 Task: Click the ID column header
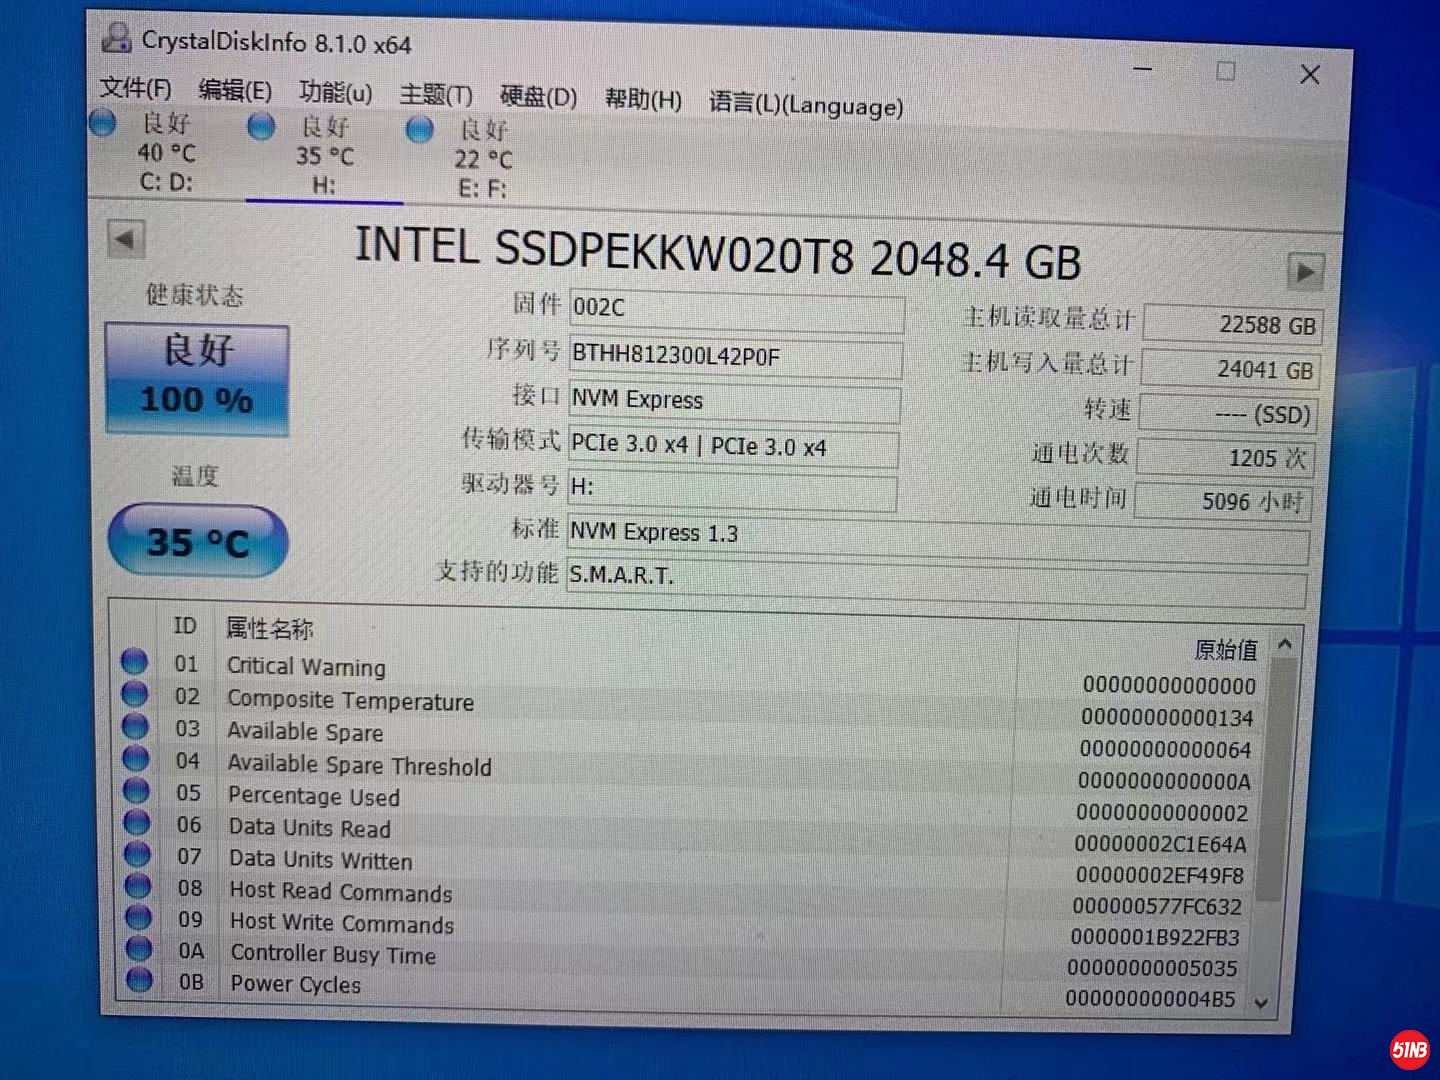click(185, 626)
